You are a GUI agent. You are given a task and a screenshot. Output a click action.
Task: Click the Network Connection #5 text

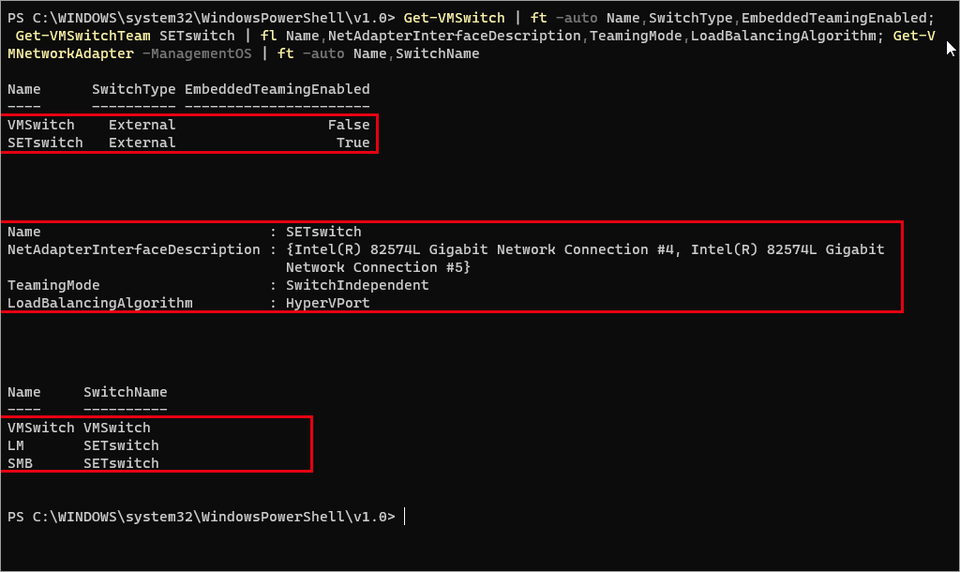[375, 268]
